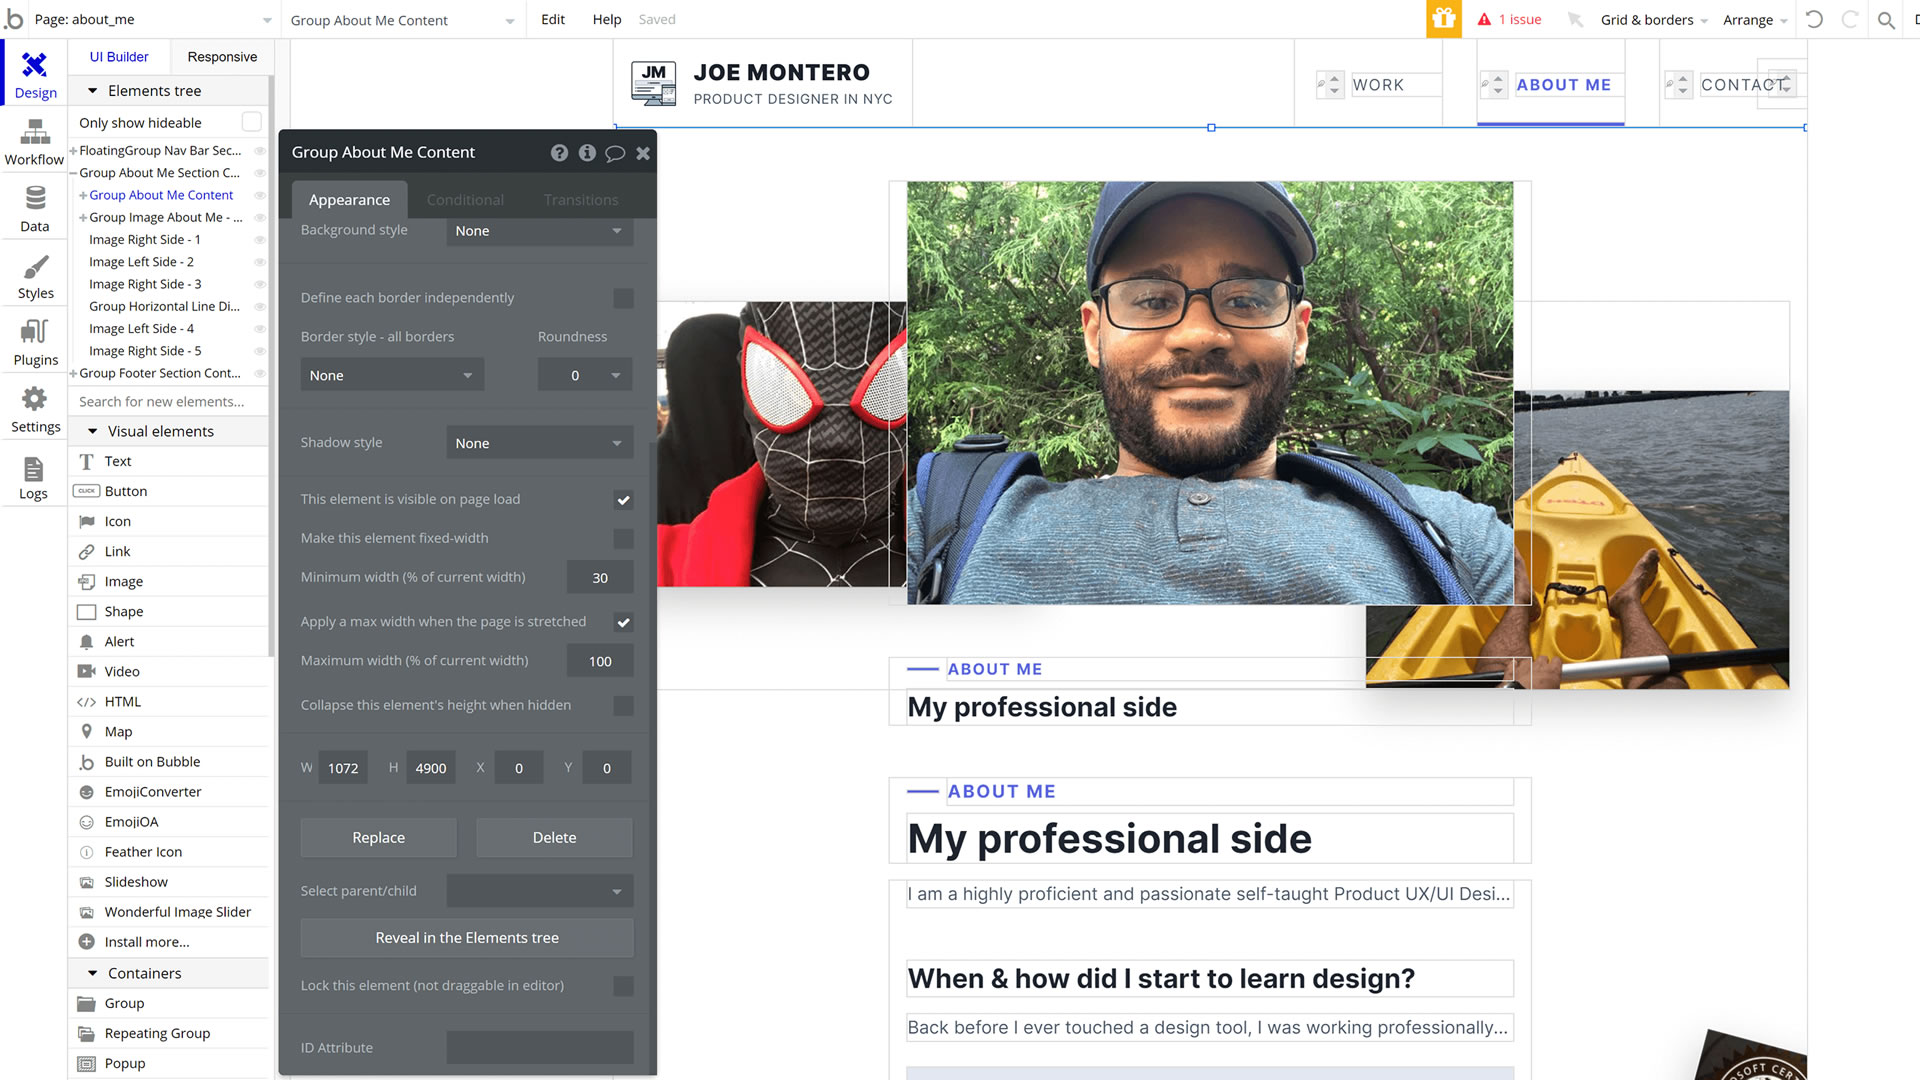Open the Shadow style dropdown
1920x1080 pixels.
coord(539,443)
